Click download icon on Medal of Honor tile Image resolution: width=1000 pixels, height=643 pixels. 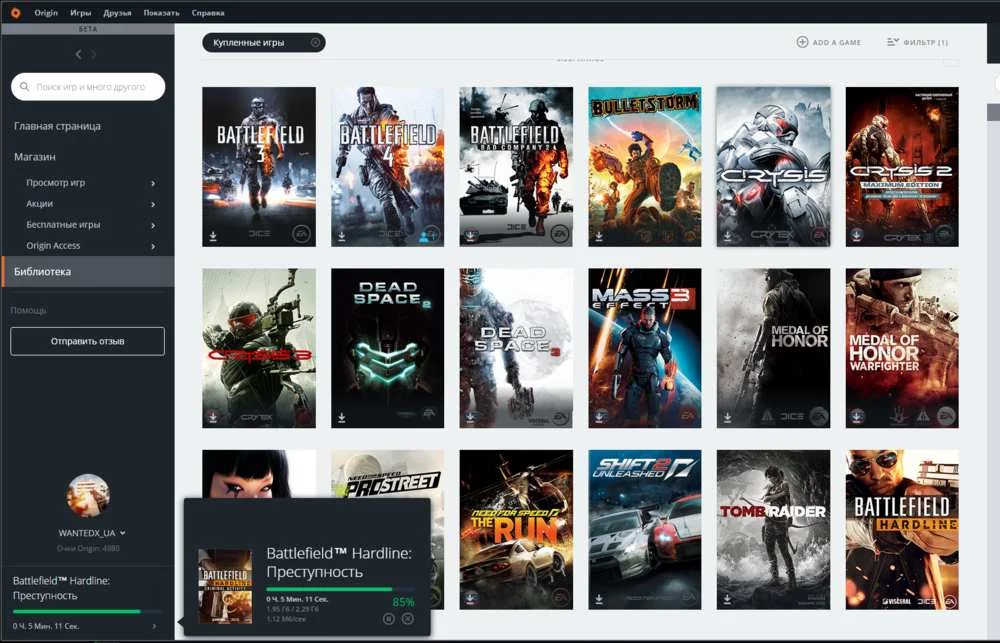click(728, 418)
